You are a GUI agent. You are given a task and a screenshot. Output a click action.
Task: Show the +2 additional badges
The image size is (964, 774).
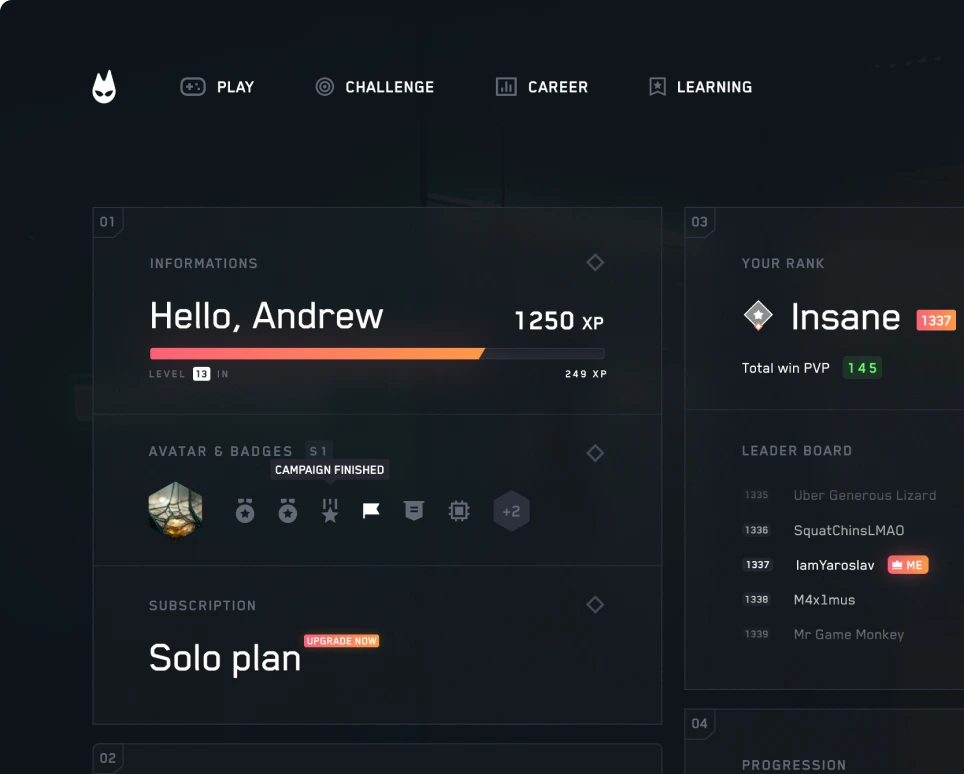pyautogui.click(x=511, y=511)
